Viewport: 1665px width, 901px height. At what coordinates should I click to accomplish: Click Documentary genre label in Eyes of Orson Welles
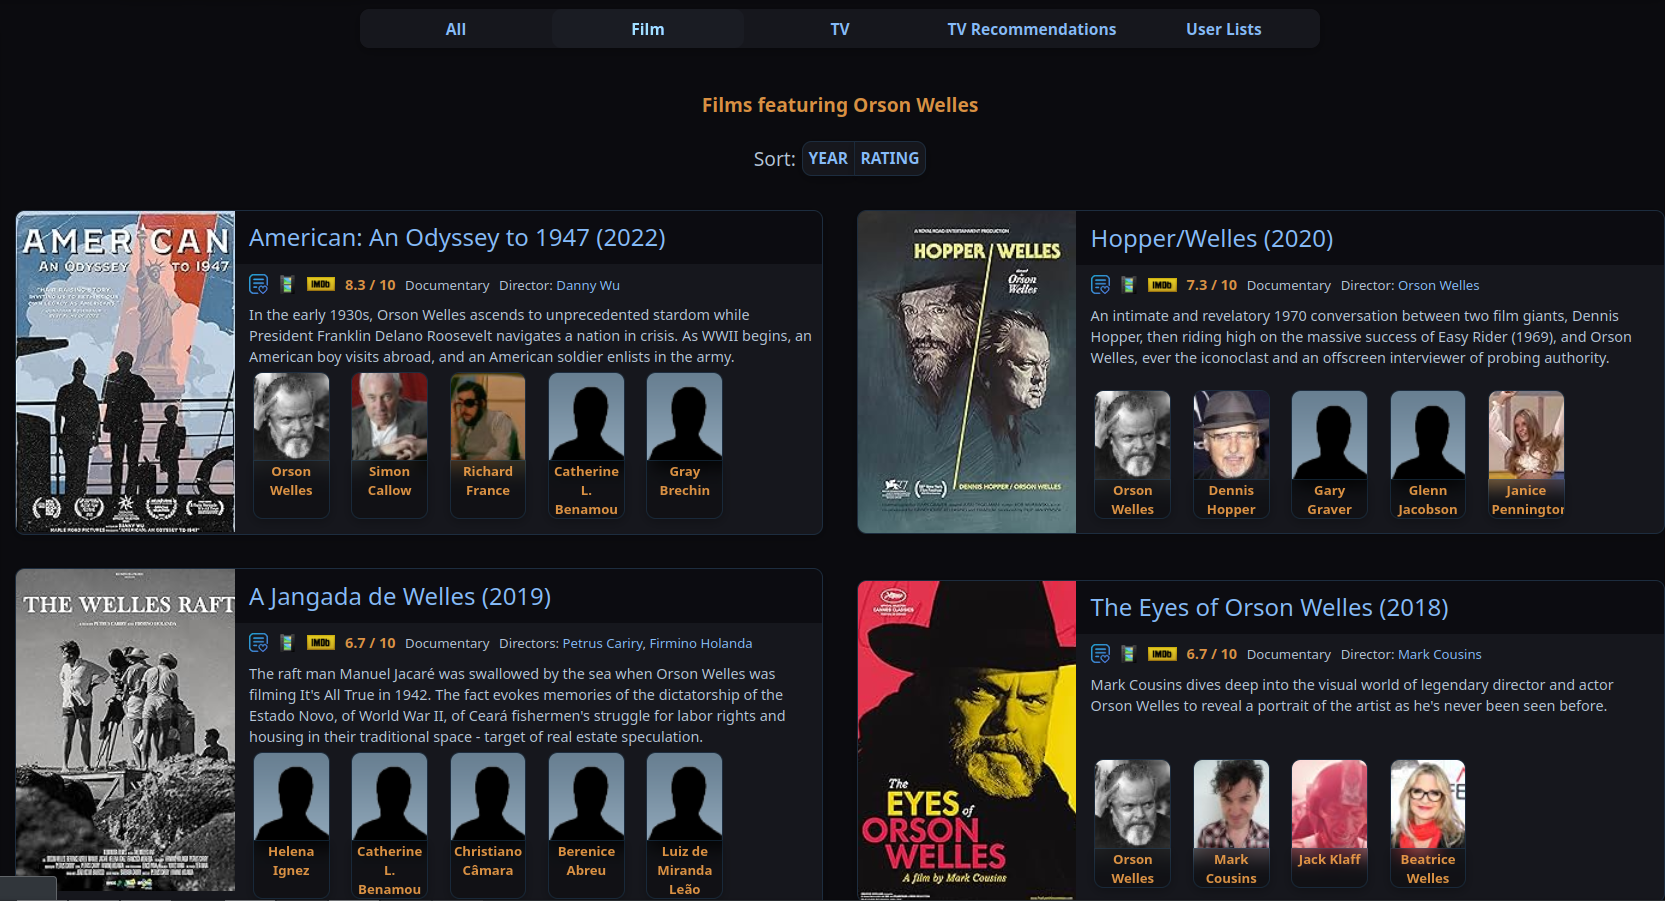tap(1289, 654)
